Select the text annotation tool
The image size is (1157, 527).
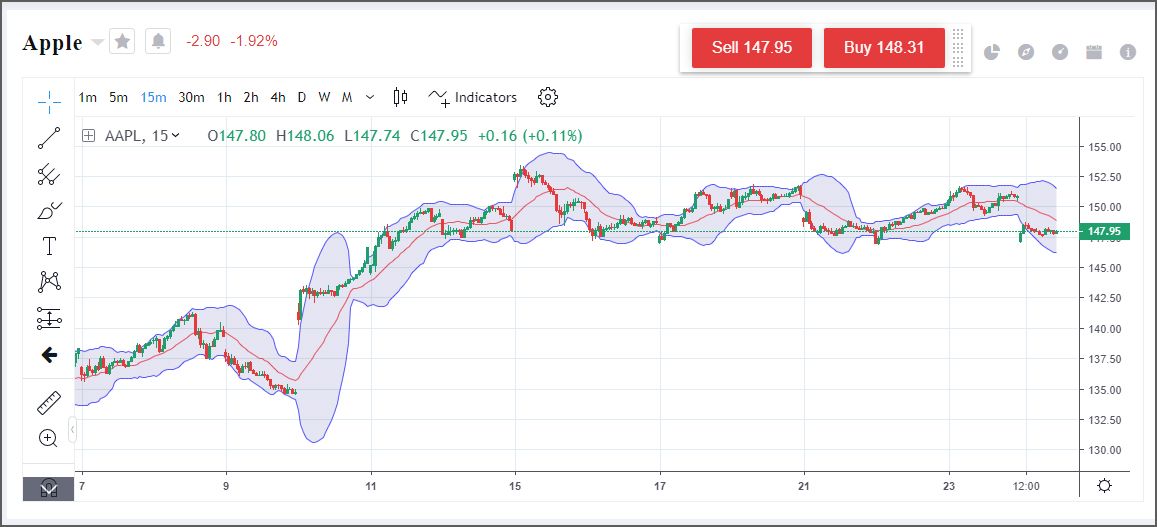[49, 246]
